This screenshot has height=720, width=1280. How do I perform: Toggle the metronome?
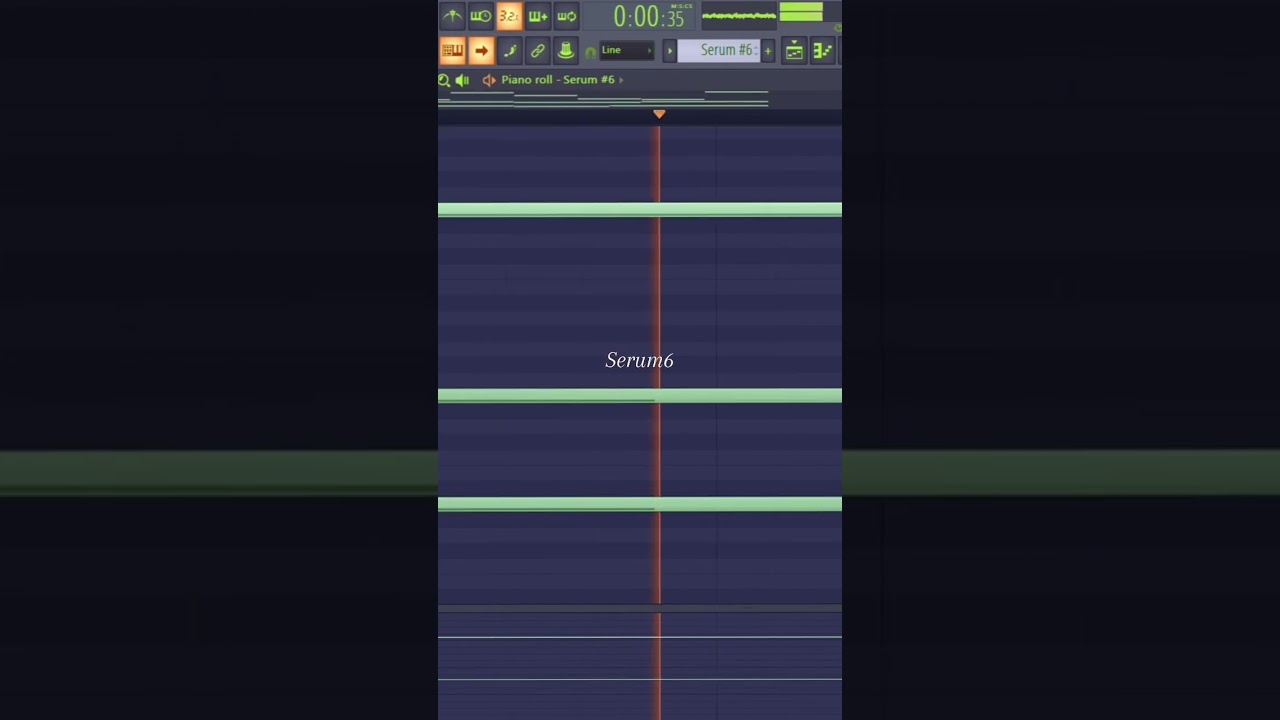pyautogui.click(x=452, y=16)
